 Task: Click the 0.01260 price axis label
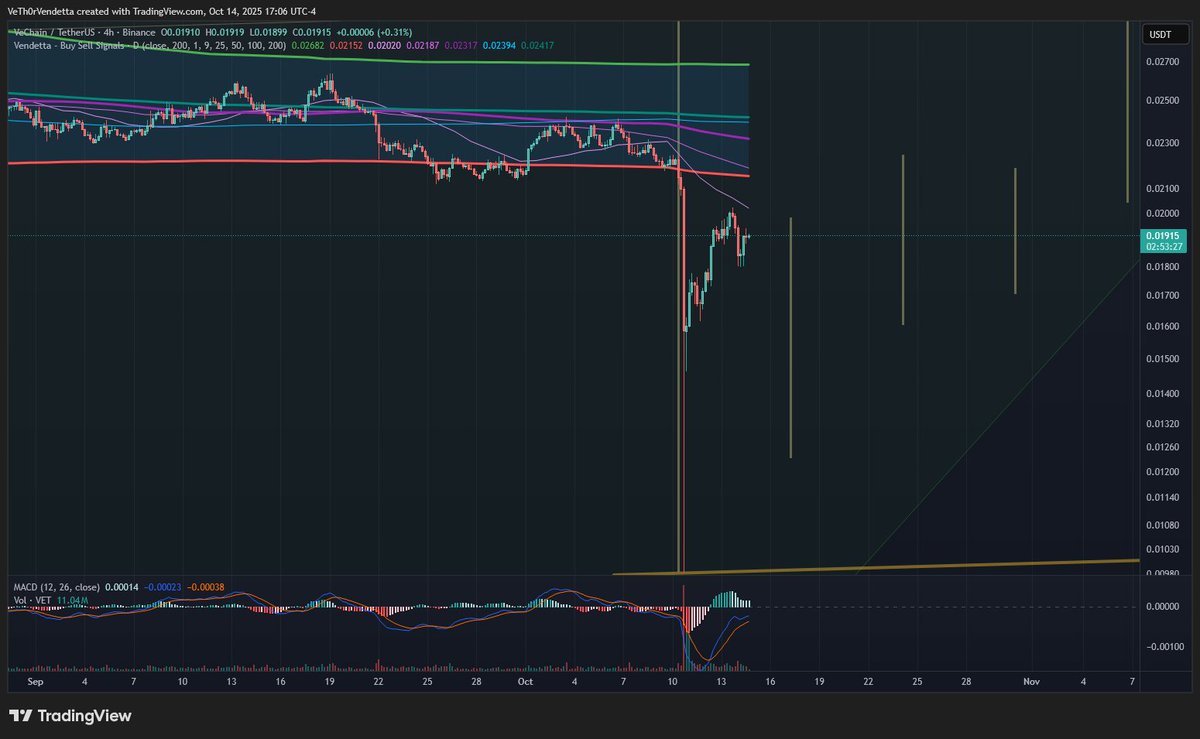coord(1162,446)
